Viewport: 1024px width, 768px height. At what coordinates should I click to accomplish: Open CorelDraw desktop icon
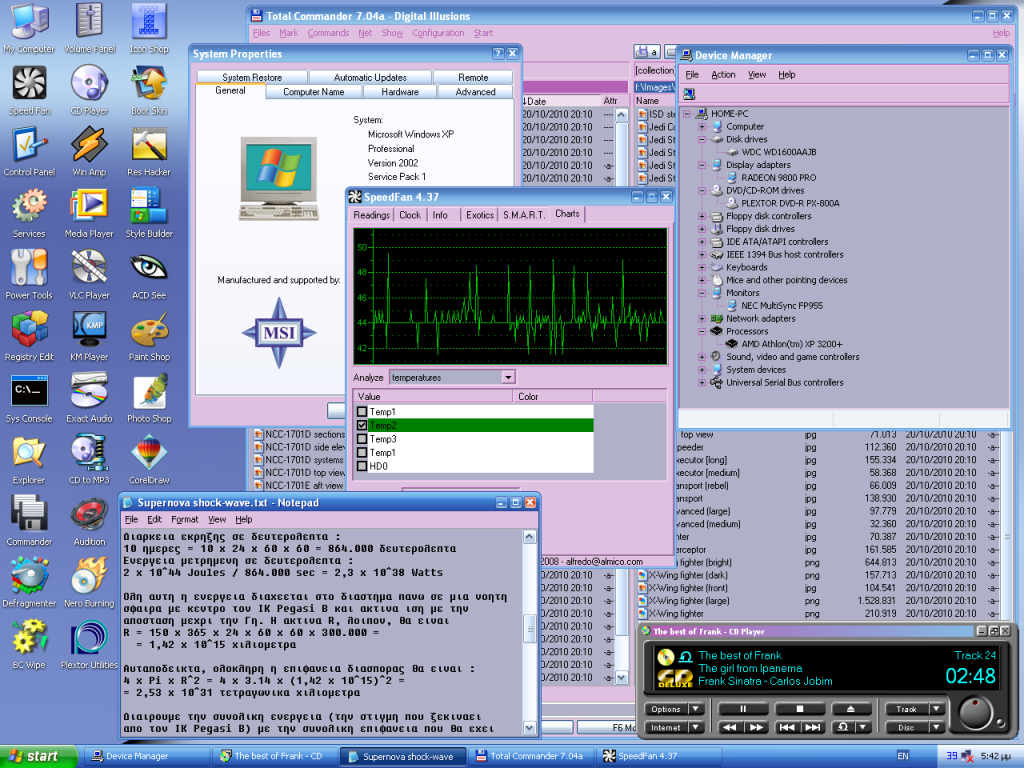click(x=149, y=459)
